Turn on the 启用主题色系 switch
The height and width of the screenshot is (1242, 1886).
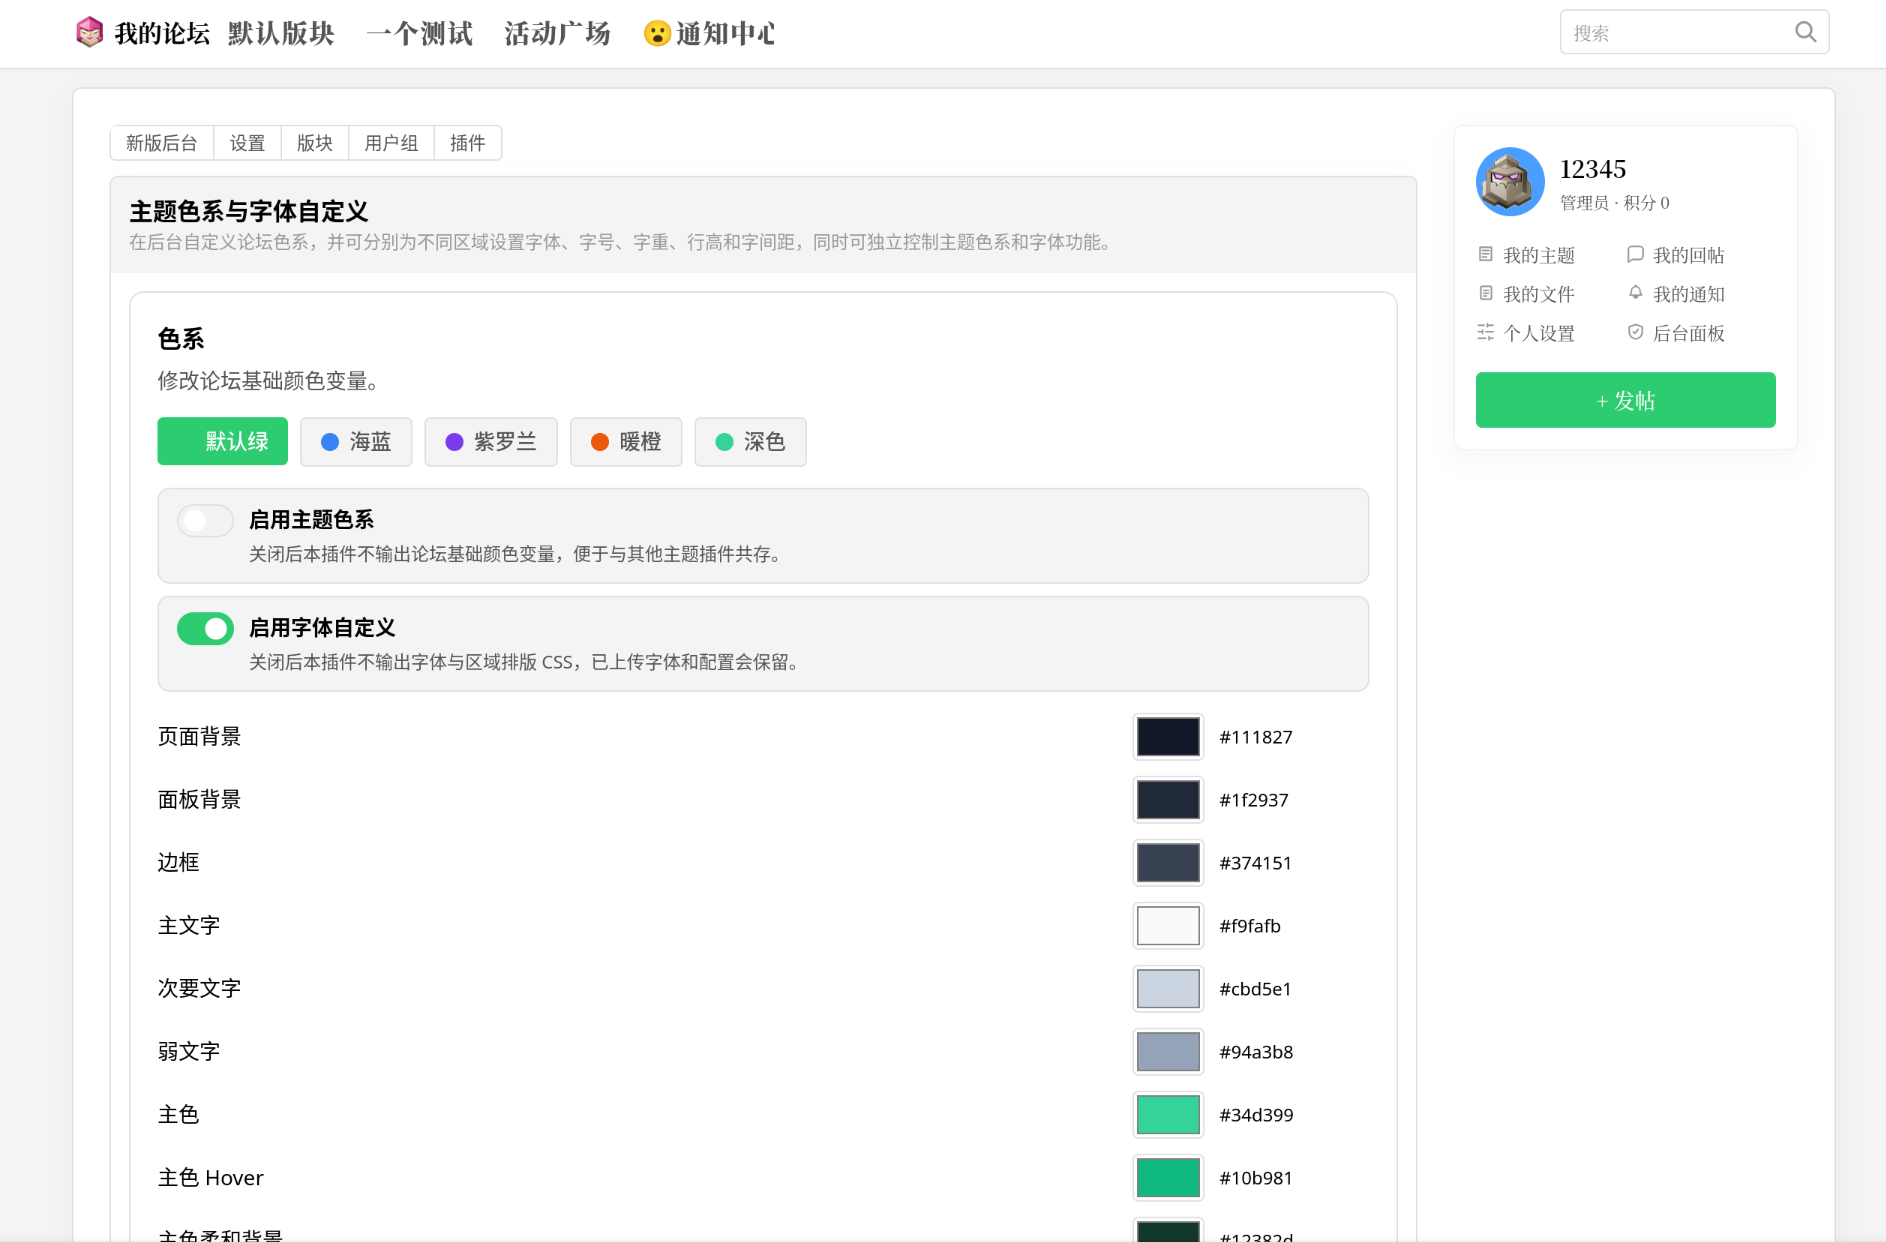coord(205,521)
